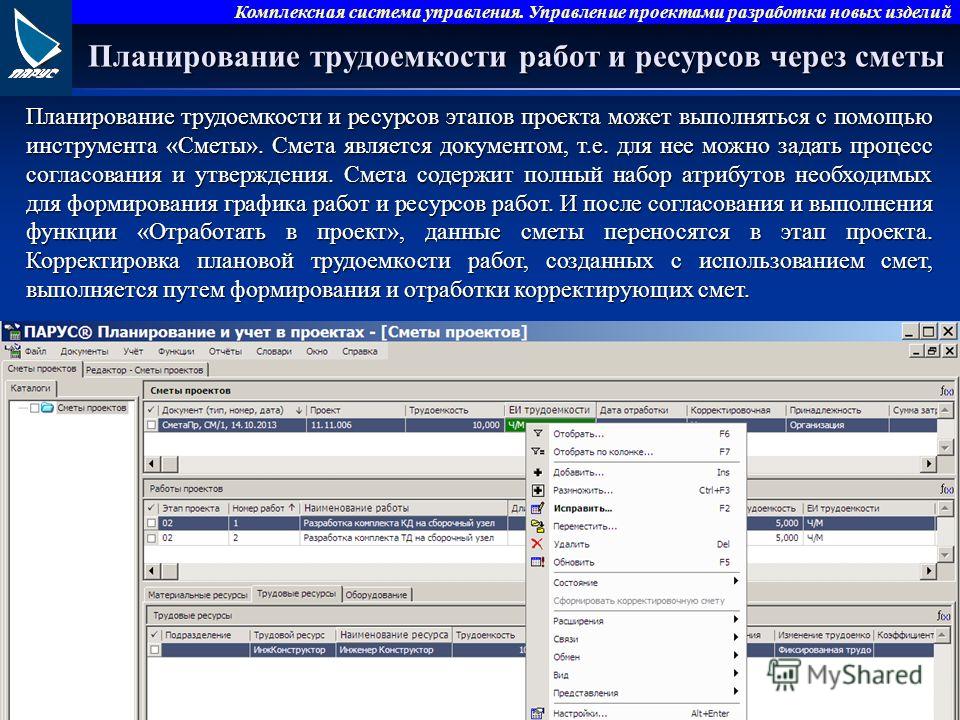Image resolution: width=960 pixels, height=720 pixels.
Task: Click the Подразделение column header
Action: tap(206, 635)
